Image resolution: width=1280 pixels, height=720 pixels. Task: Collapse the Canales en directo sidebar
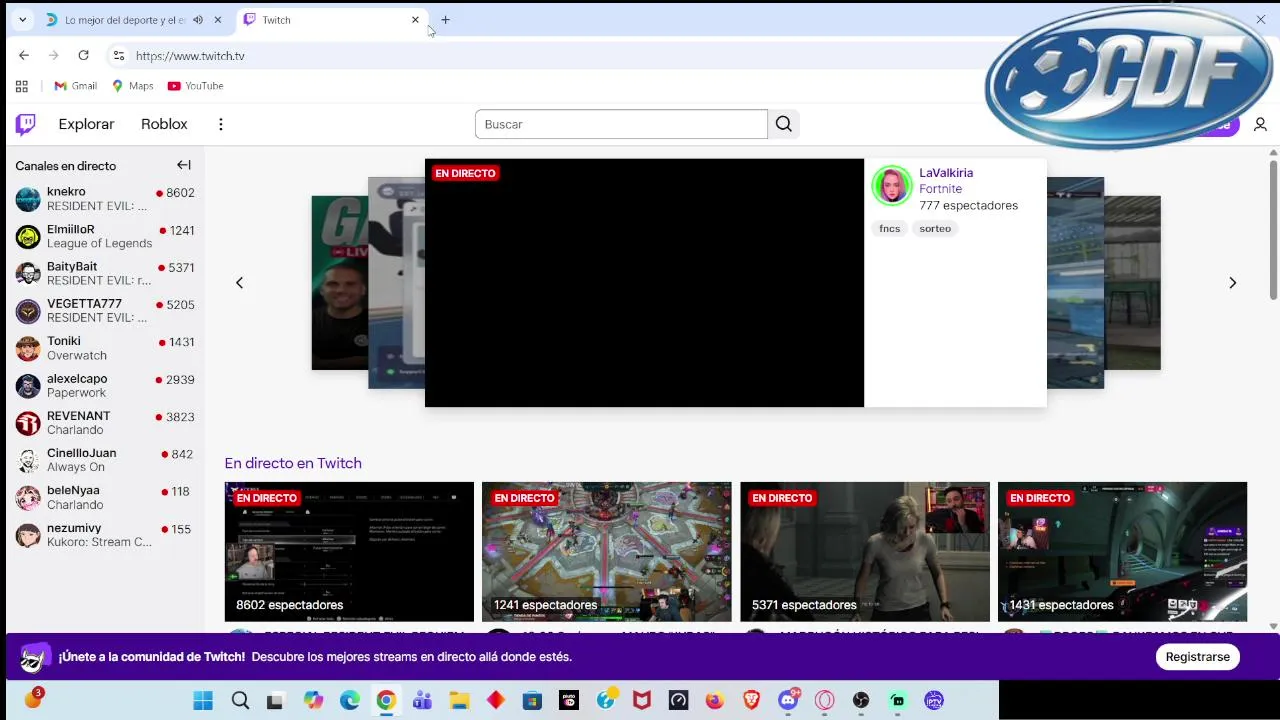click(x=184, y=165)
